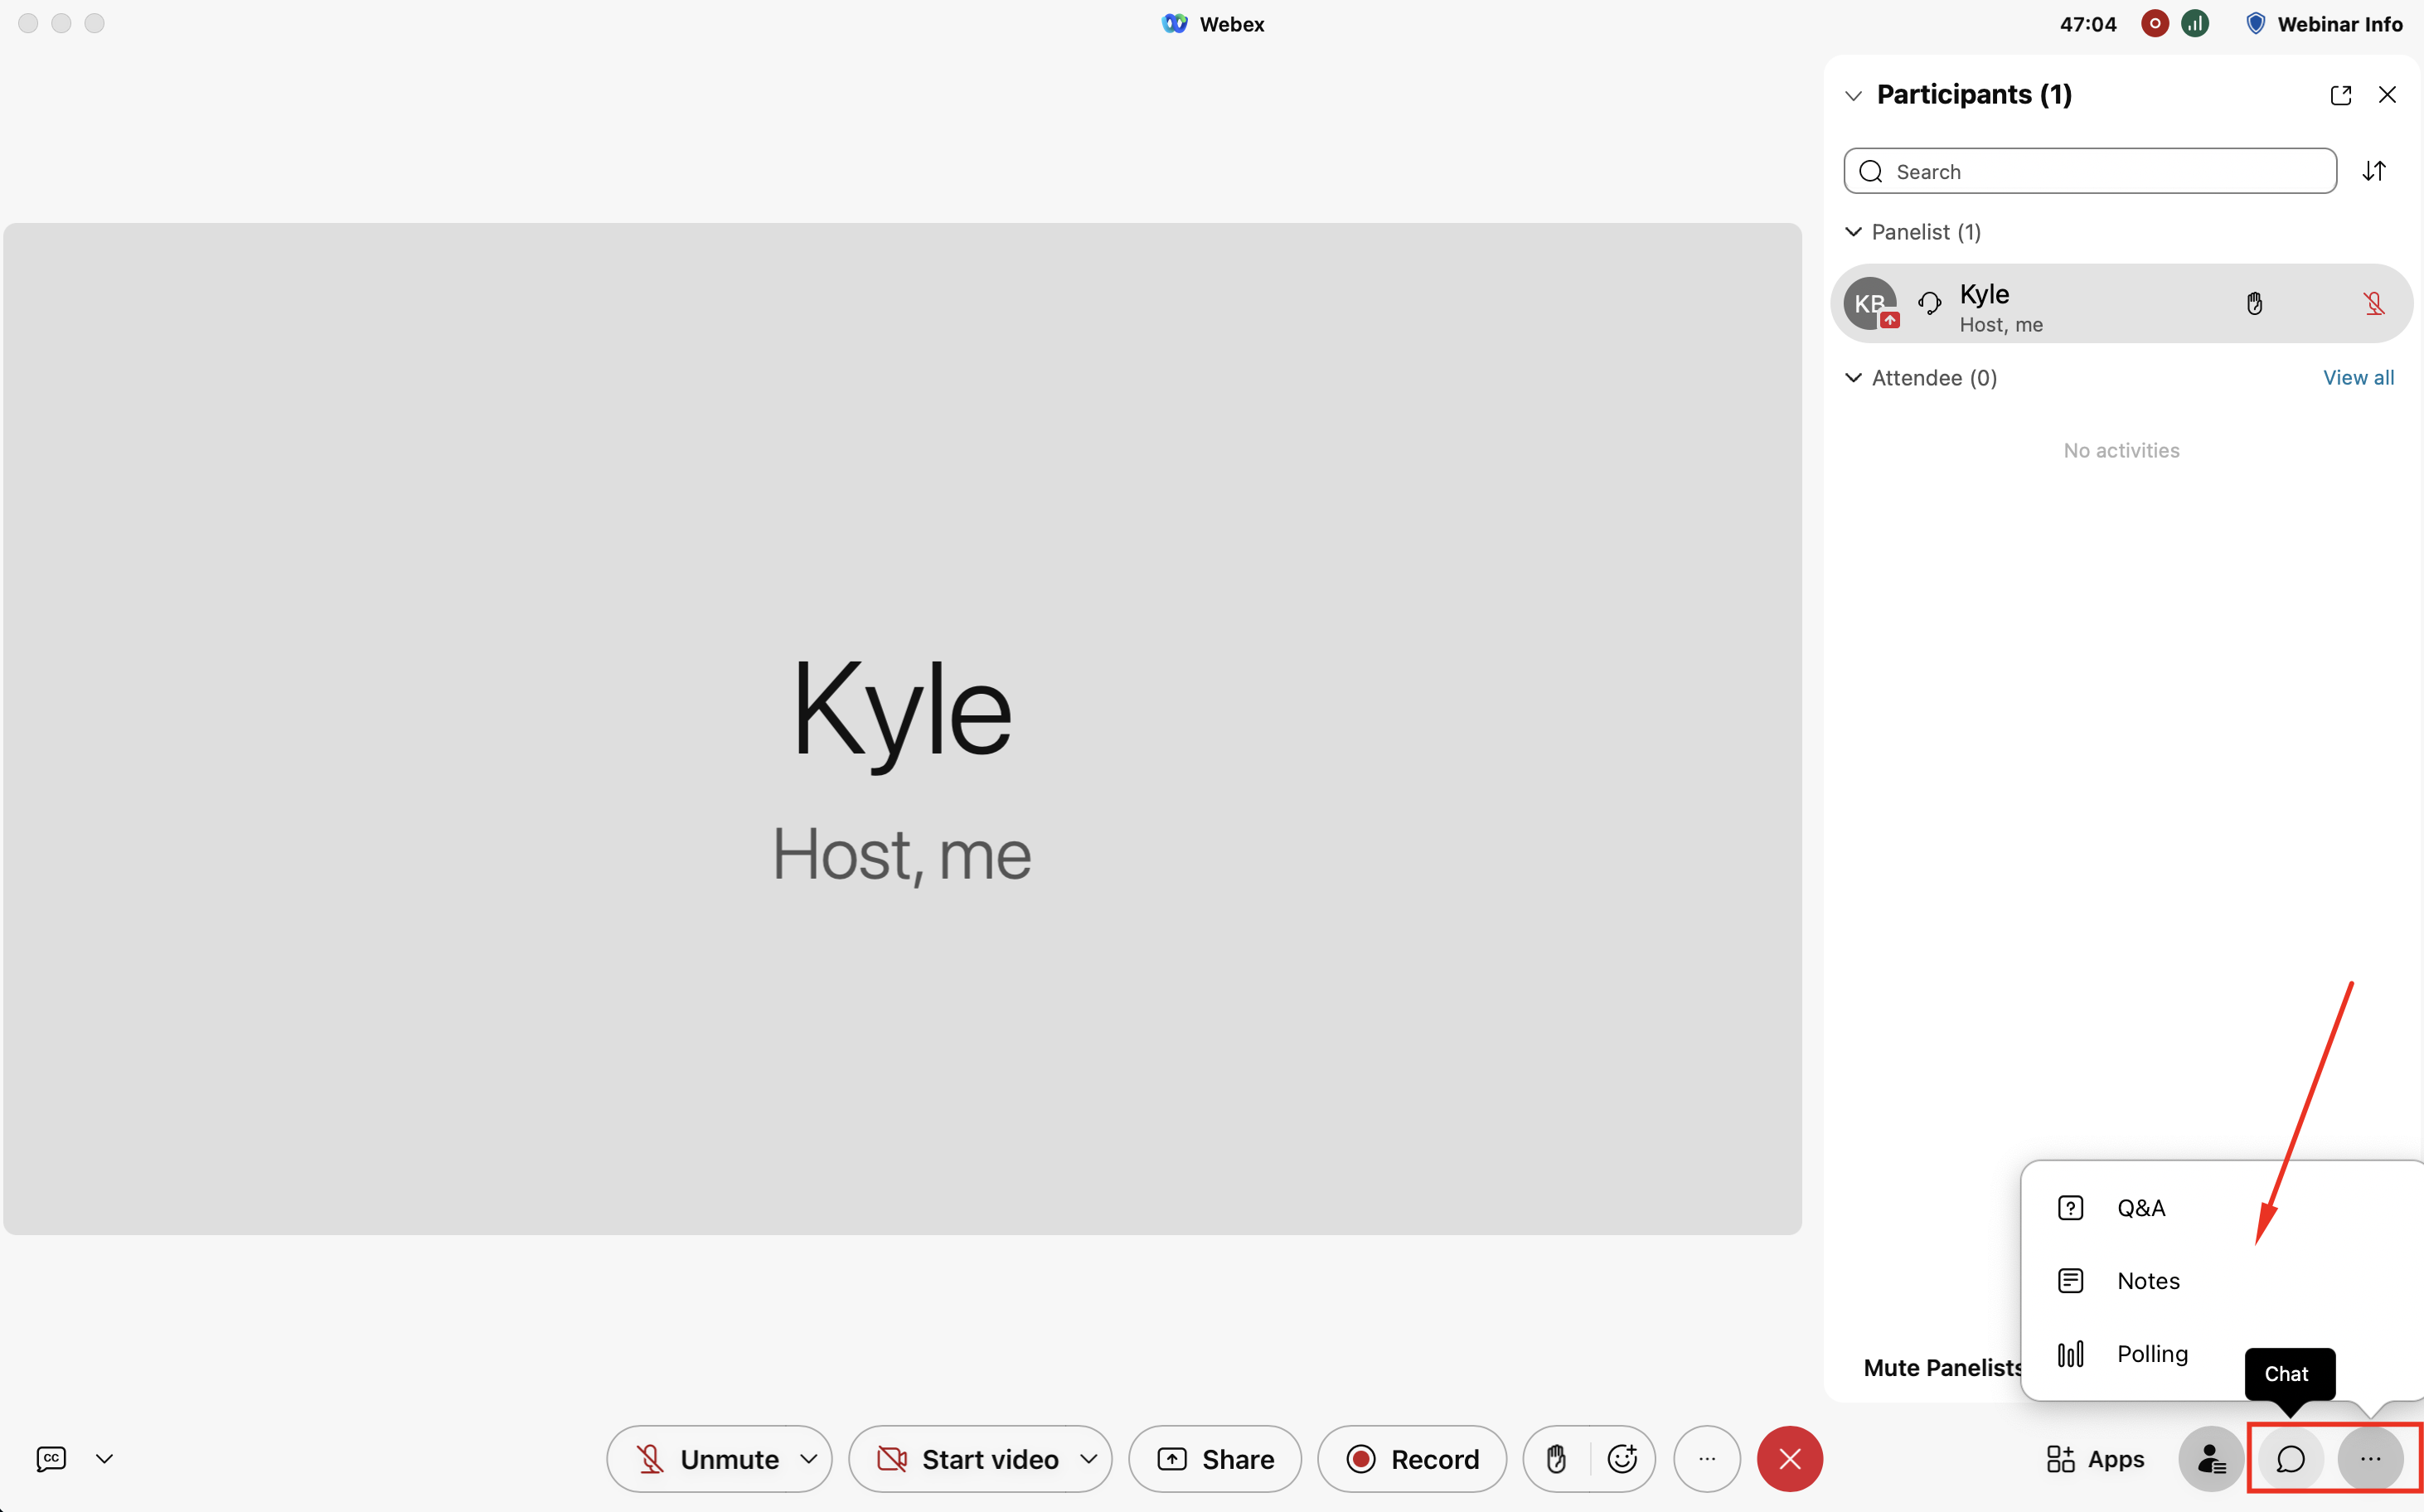Image resolution: width=2424 pixels, height=1512 pixels.
Task: Open the reactions emoji icon
Action: coord(1622,1459)
